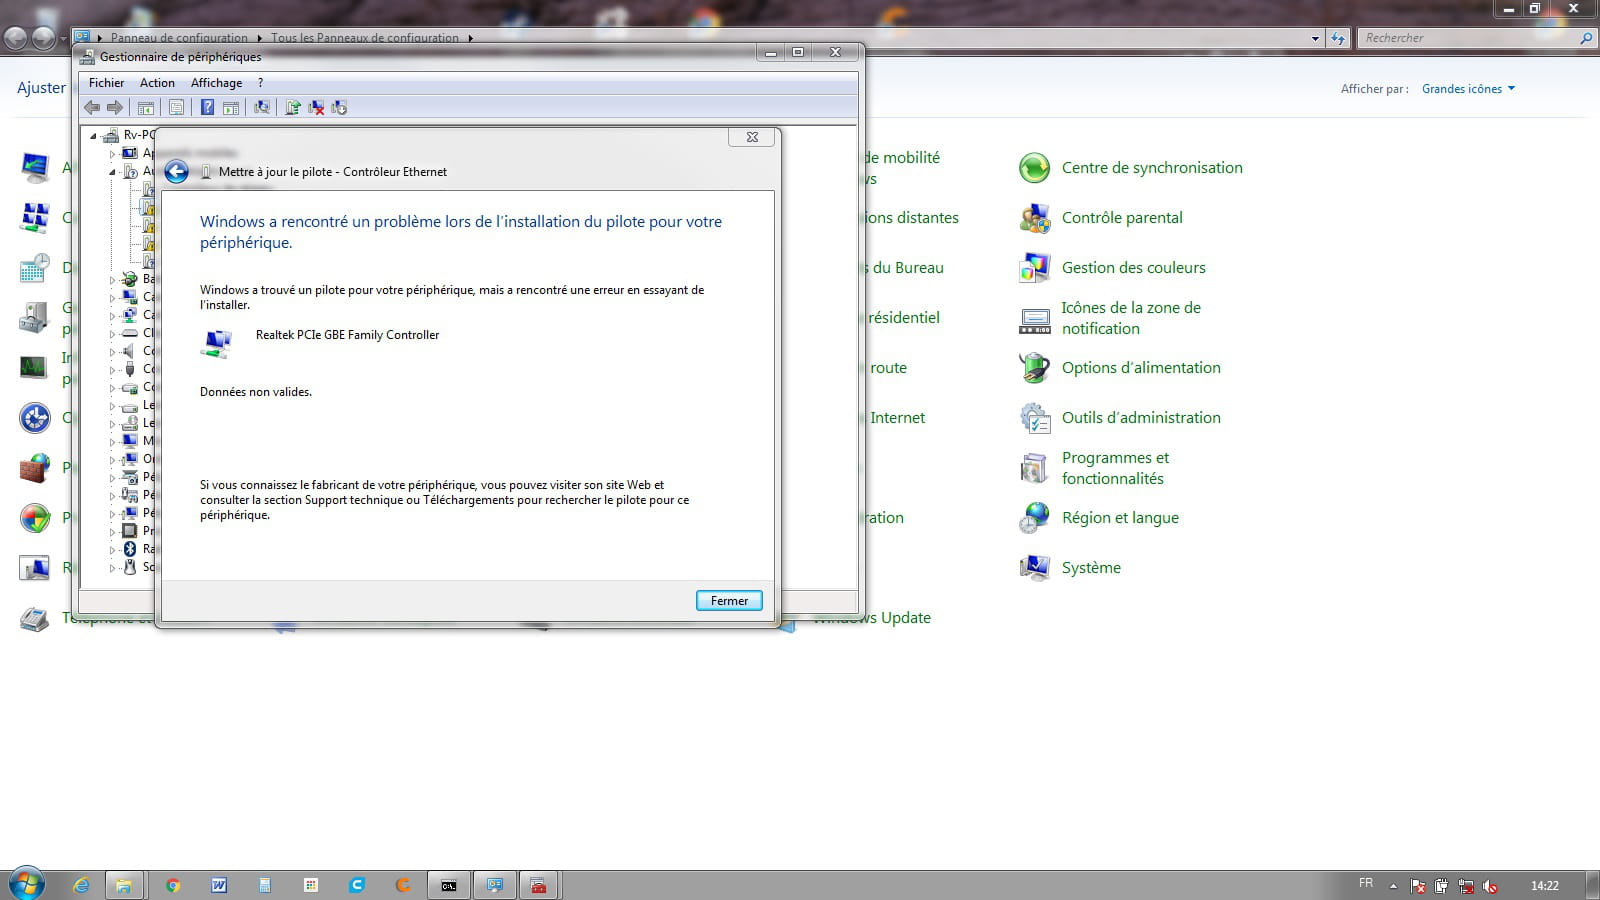
Task: Click the Options d'alimentation battery icon
Action: tap(1034, 368)
